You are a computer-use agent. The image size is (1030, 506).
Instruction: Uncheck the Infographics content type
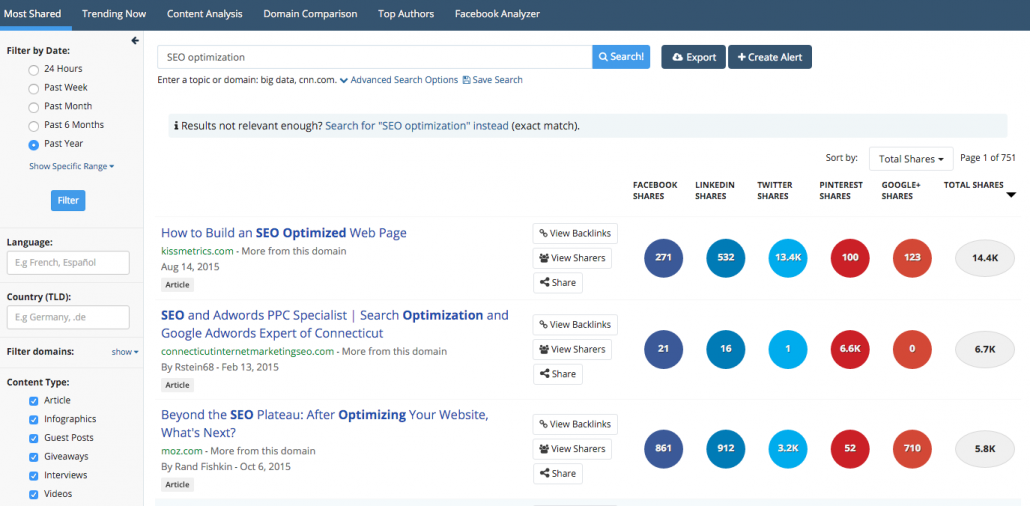click(x=34, y=419)
